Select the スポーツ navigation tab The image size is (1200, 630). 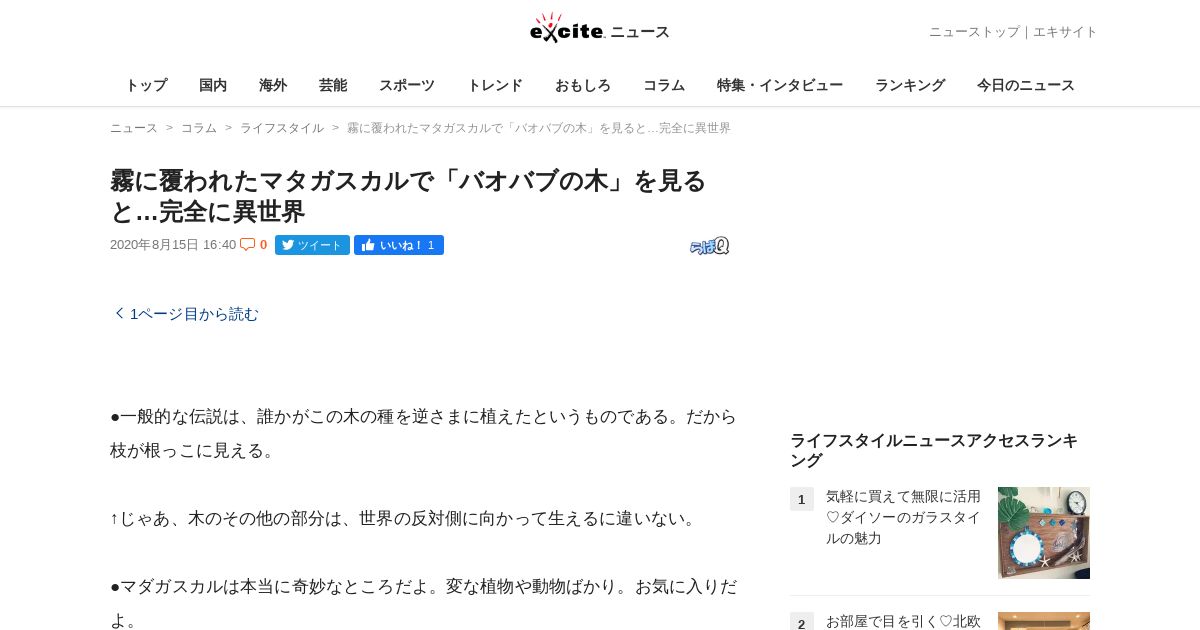(x=407, y=85)
